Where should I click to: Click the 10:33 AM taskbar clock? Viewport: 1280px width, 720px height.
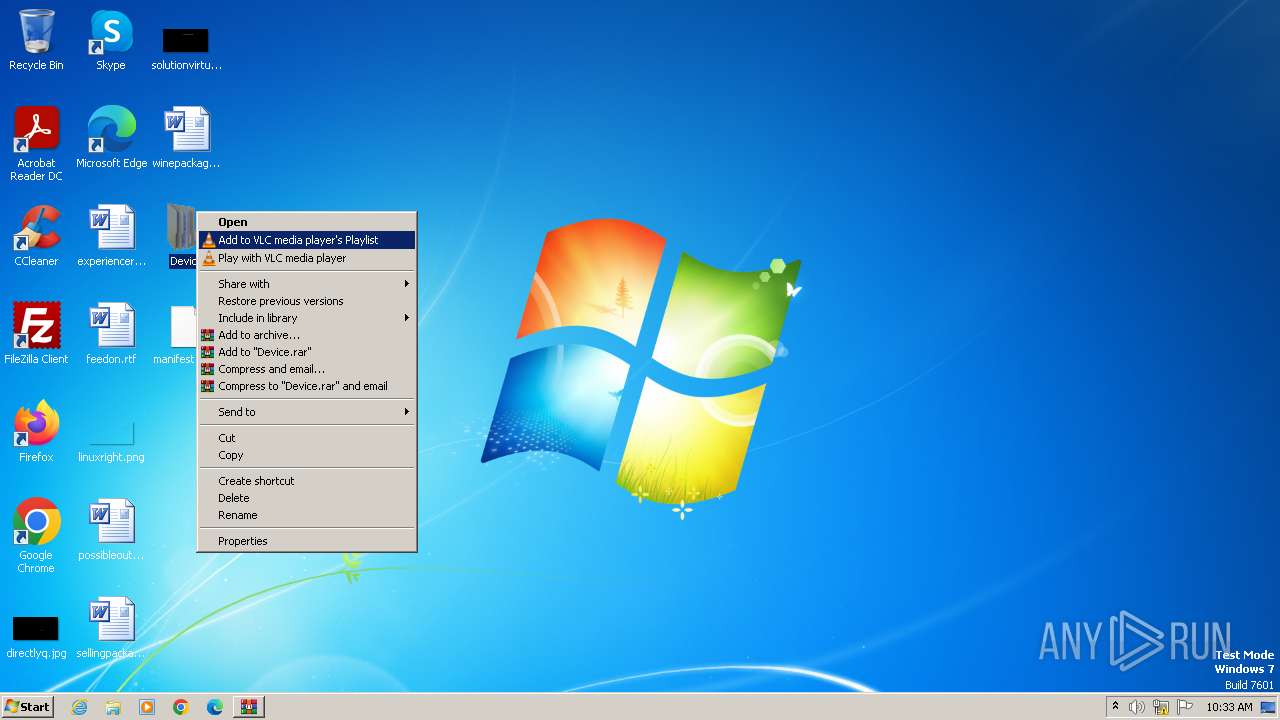click(x=1229, y=707)
